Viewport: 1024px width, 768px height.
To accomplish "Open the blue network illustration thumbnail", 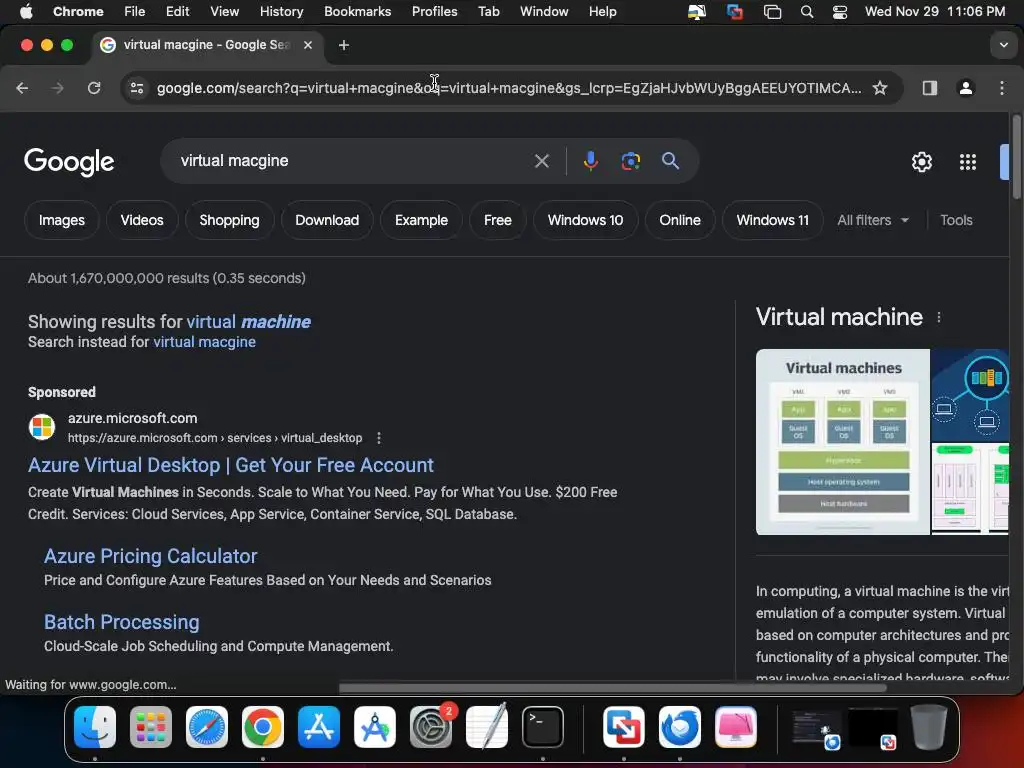I will (x=970, y=395).
